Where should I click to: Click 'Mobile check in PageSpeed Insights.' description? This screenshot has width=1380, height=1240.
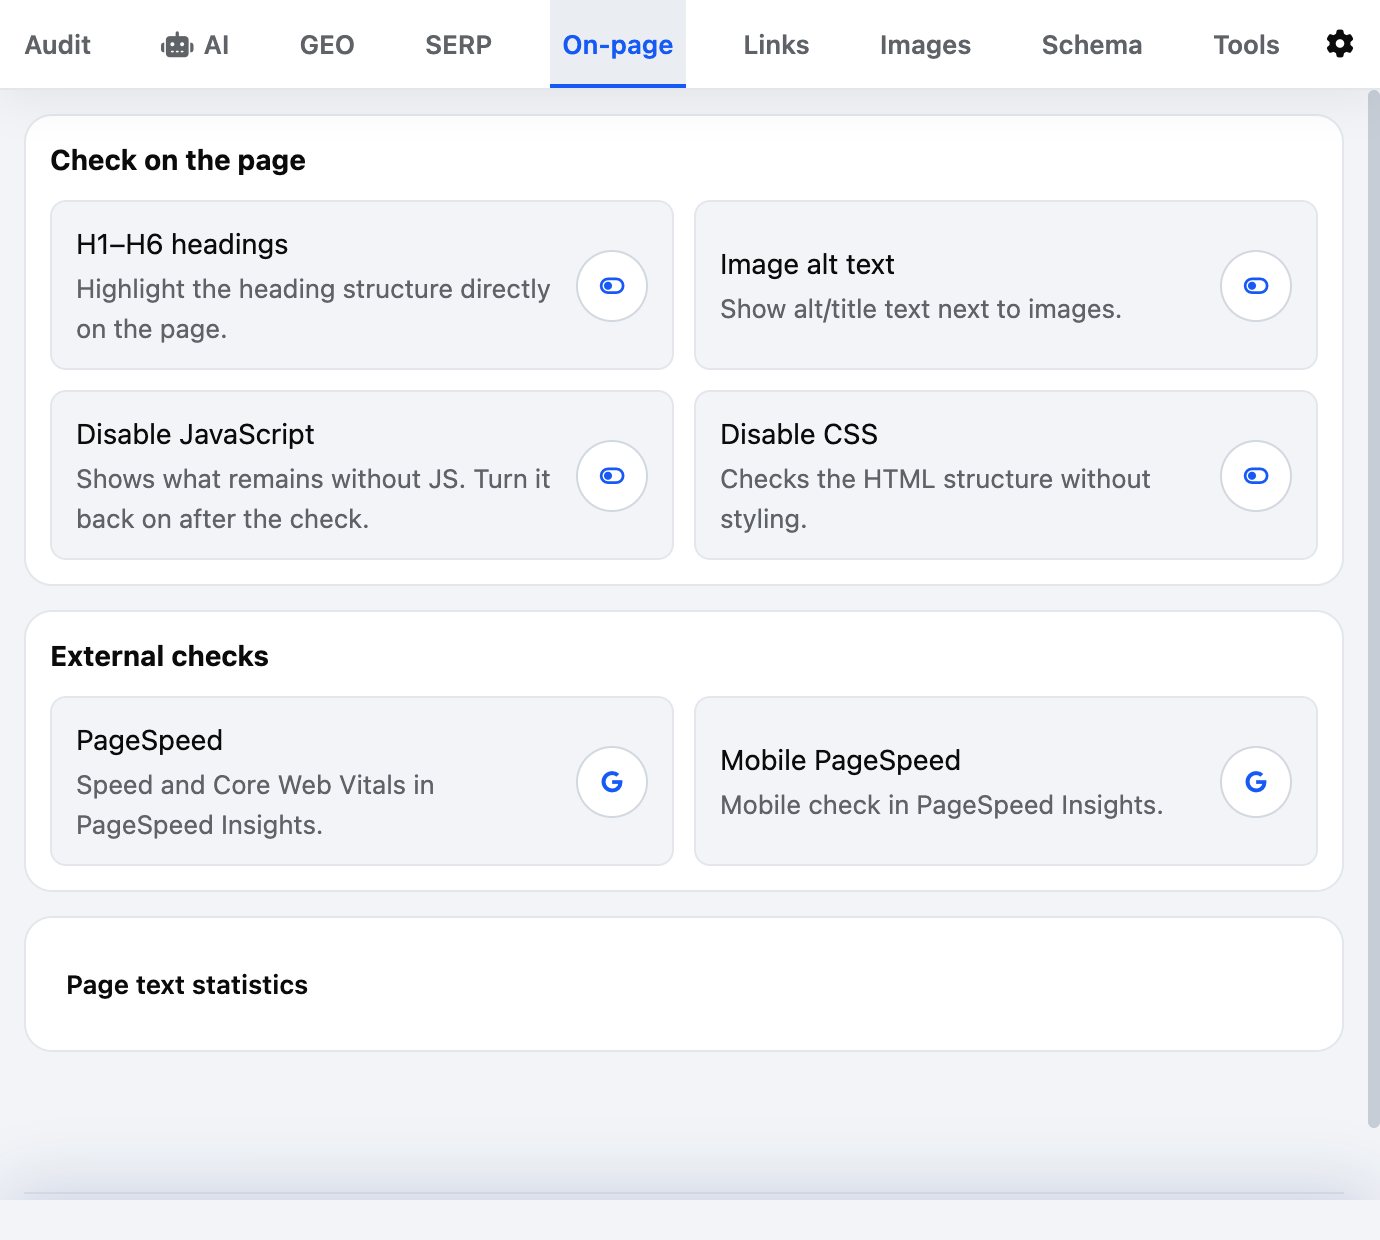click(942, 805)
